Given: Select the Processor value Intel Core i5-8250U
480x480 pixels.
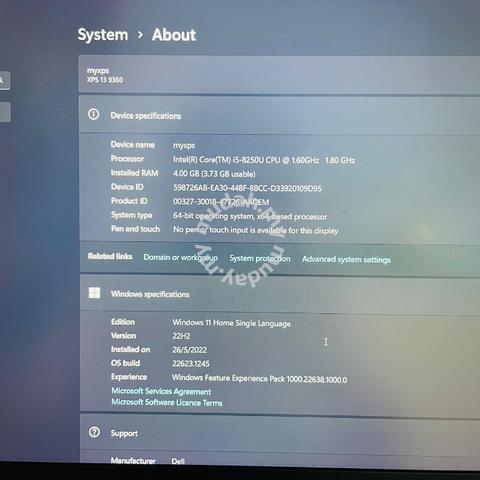Looking at the screenshot, I should pos(264,160).
